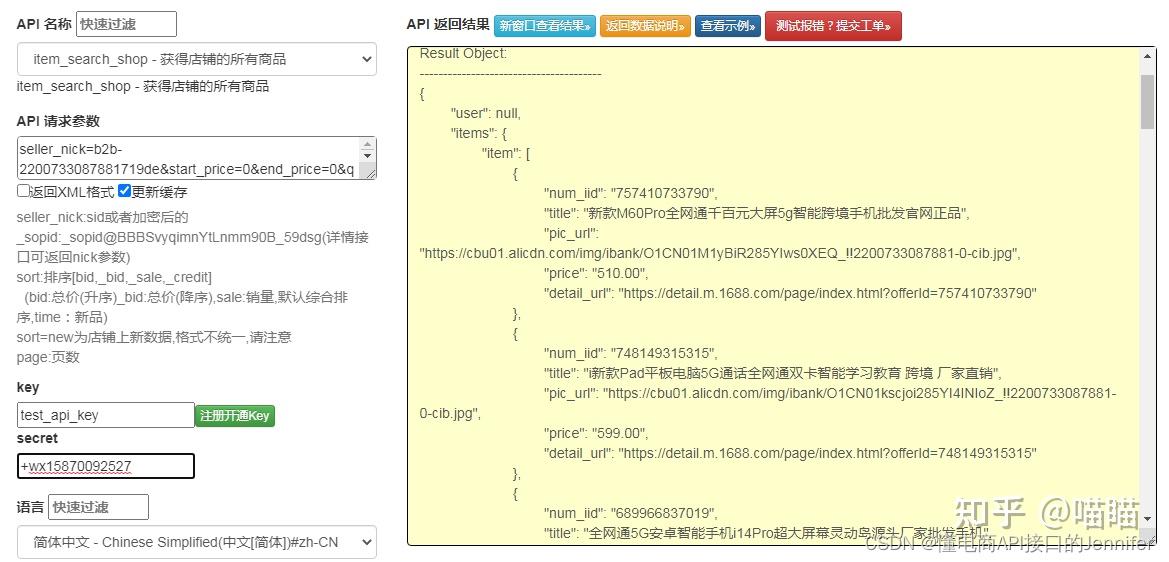1169x562 pixels.
Task: Click the detail_url with offerId=748149315315
Action: [828, 453]
